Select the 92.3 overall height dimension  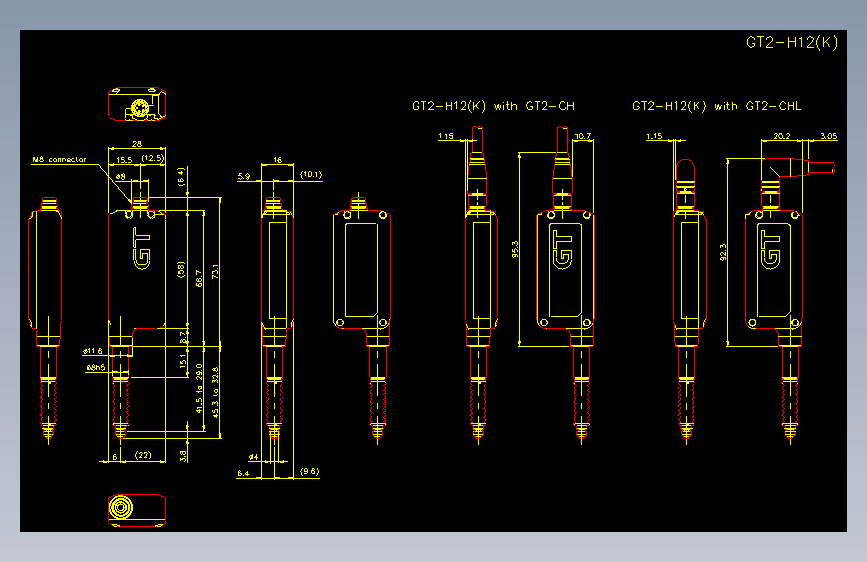click(x=723, y=252)
